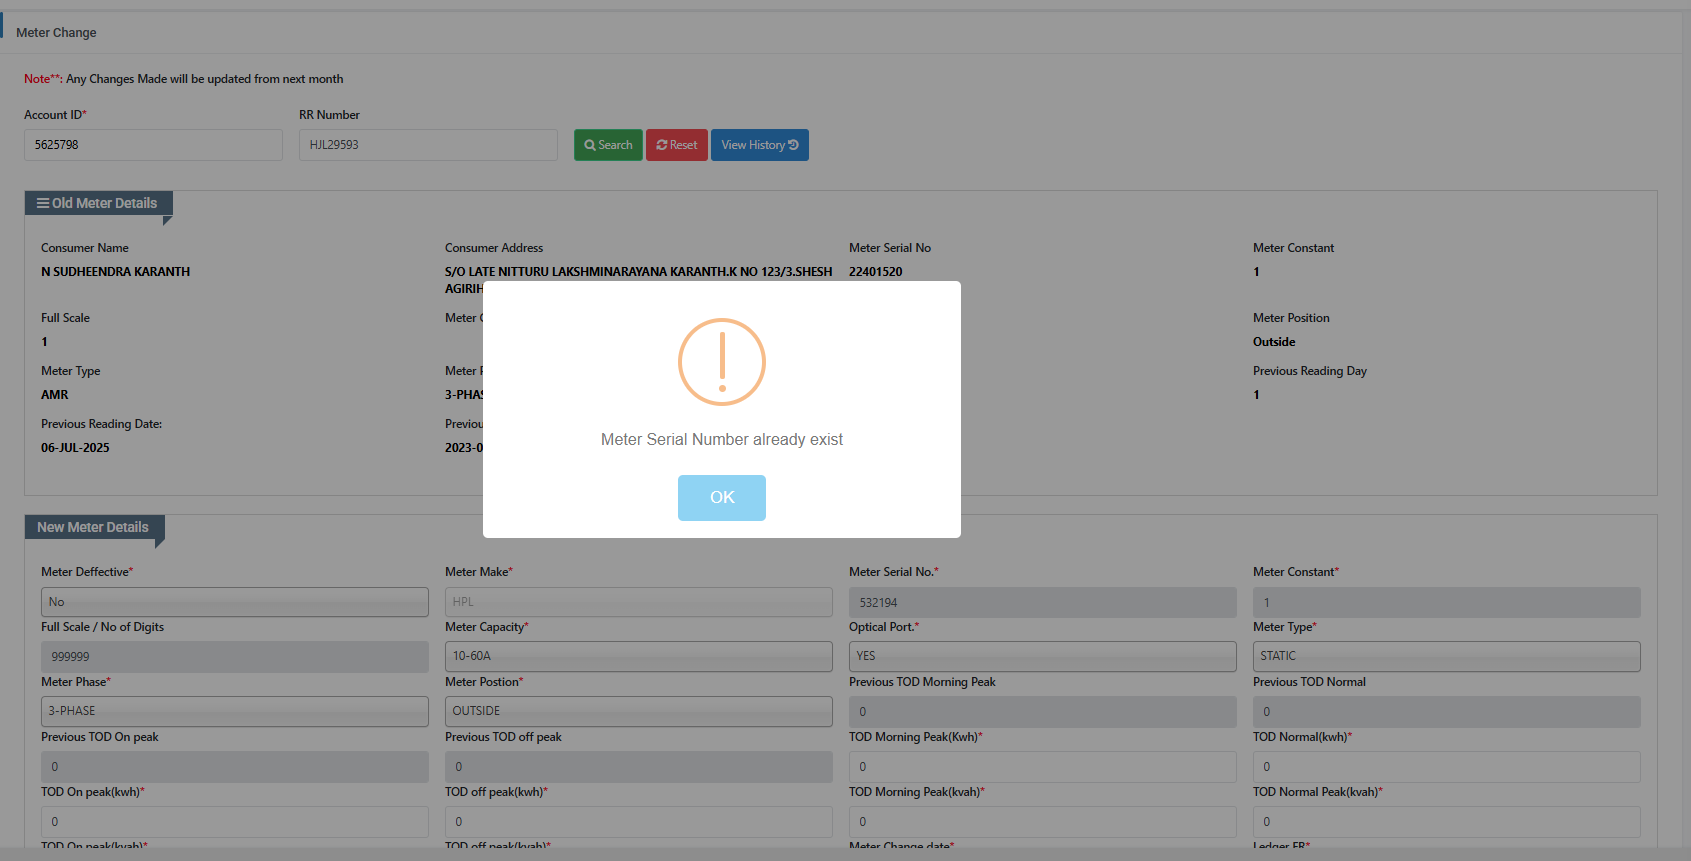Open the Meter Capacity dropdown
Viewport: 1691px width, 861px height.
tap(638, 656)
